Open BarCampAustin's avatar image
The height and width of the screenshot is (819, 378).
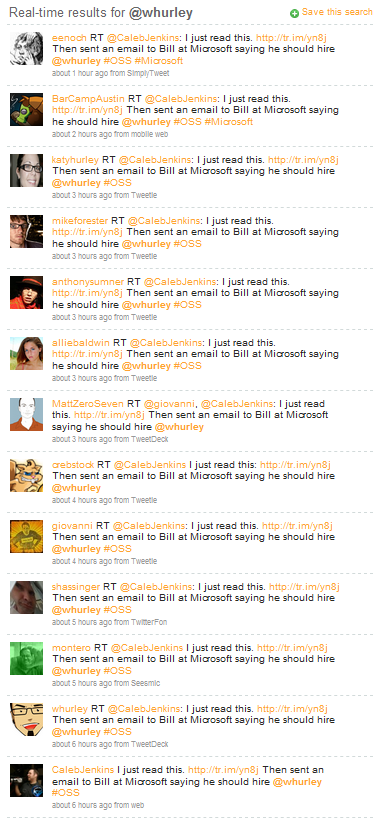coord(27,109)
